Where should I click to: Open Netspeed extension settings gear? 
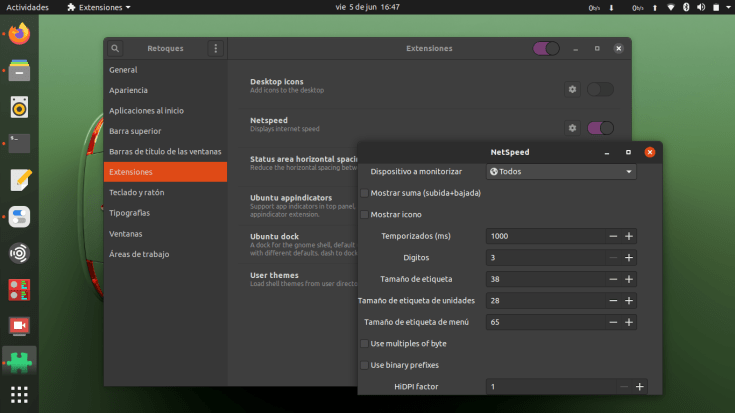572,128
